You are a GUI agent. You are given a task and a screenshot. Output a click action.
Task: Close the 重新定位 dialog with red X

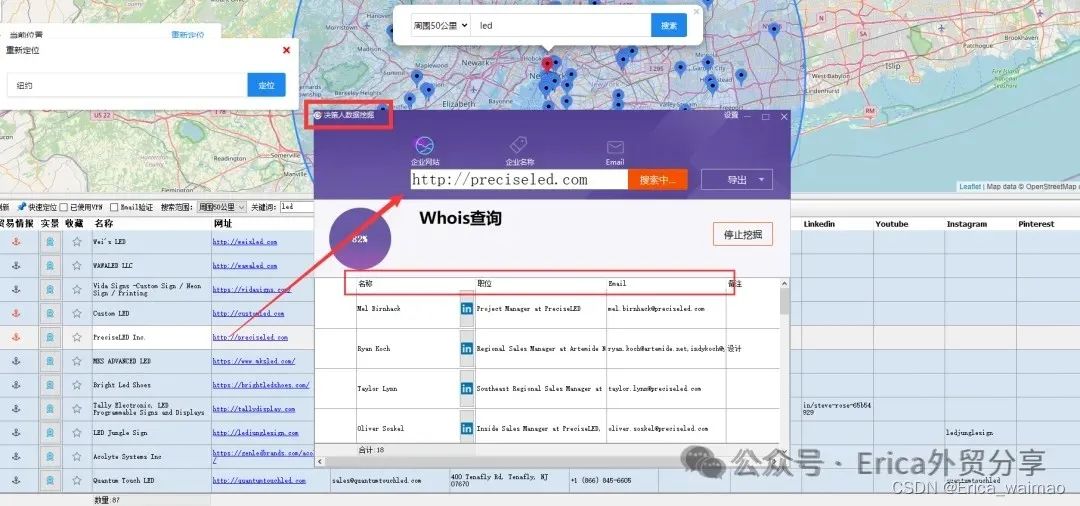point(287,50)
